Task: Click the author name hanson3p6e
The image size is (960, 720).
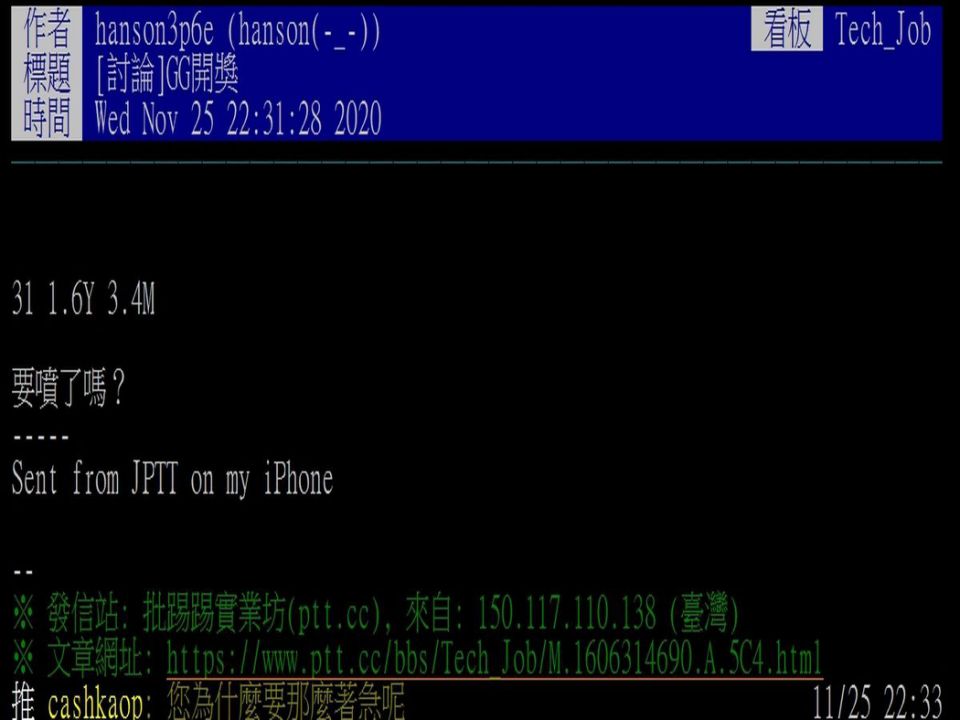Action: (154, 29)
